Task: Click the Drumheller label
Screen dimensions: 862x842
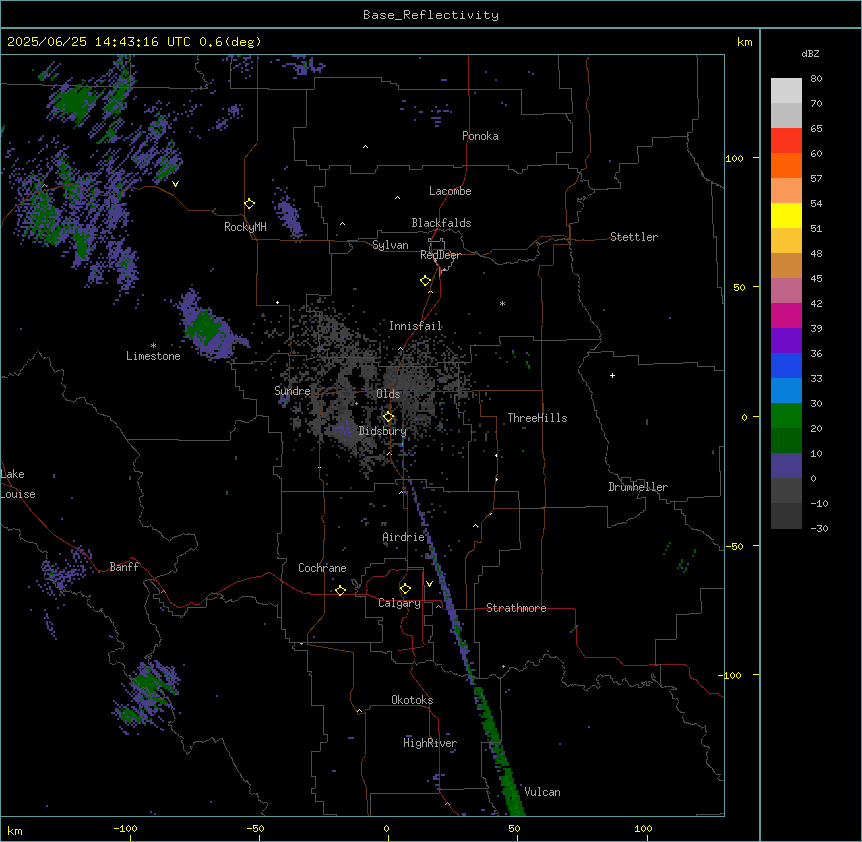Action: (x=638, y=487)
